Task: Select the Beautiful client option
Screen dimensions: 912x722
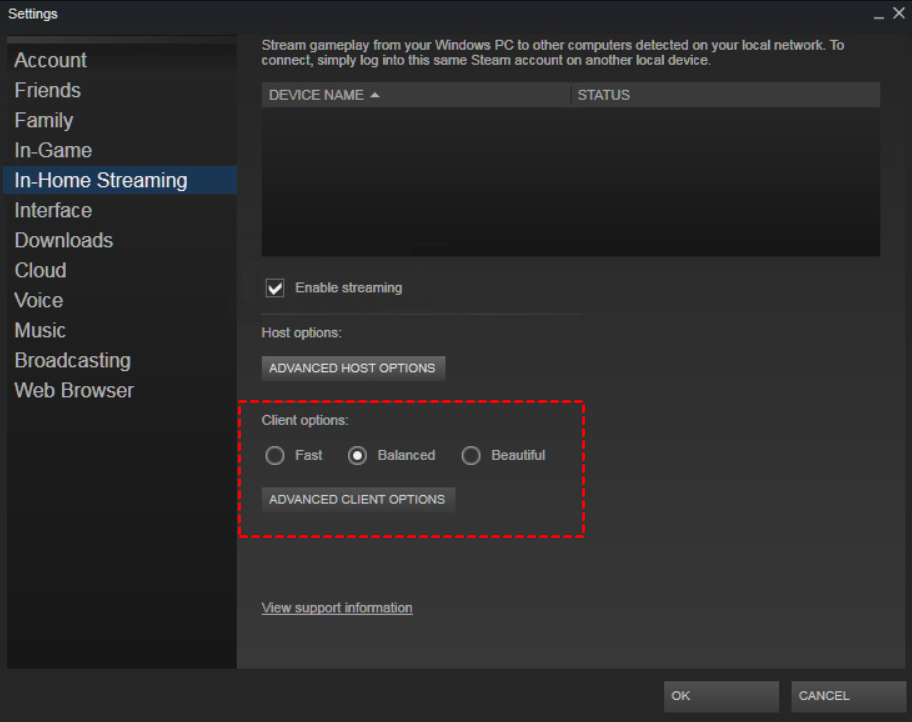Action: [471, 455]
